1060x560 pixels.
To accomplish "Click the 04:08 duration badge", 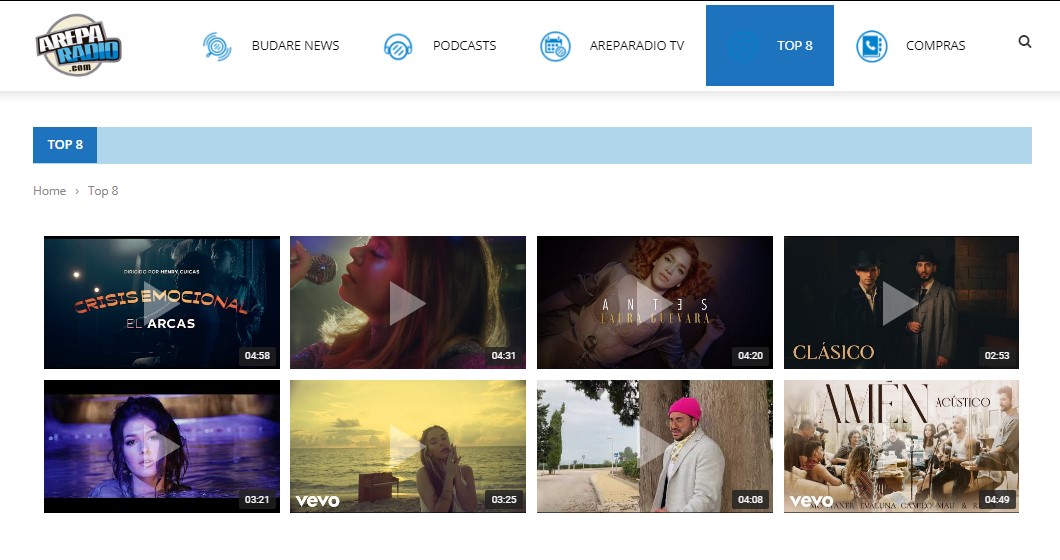I will pos(750,500).
